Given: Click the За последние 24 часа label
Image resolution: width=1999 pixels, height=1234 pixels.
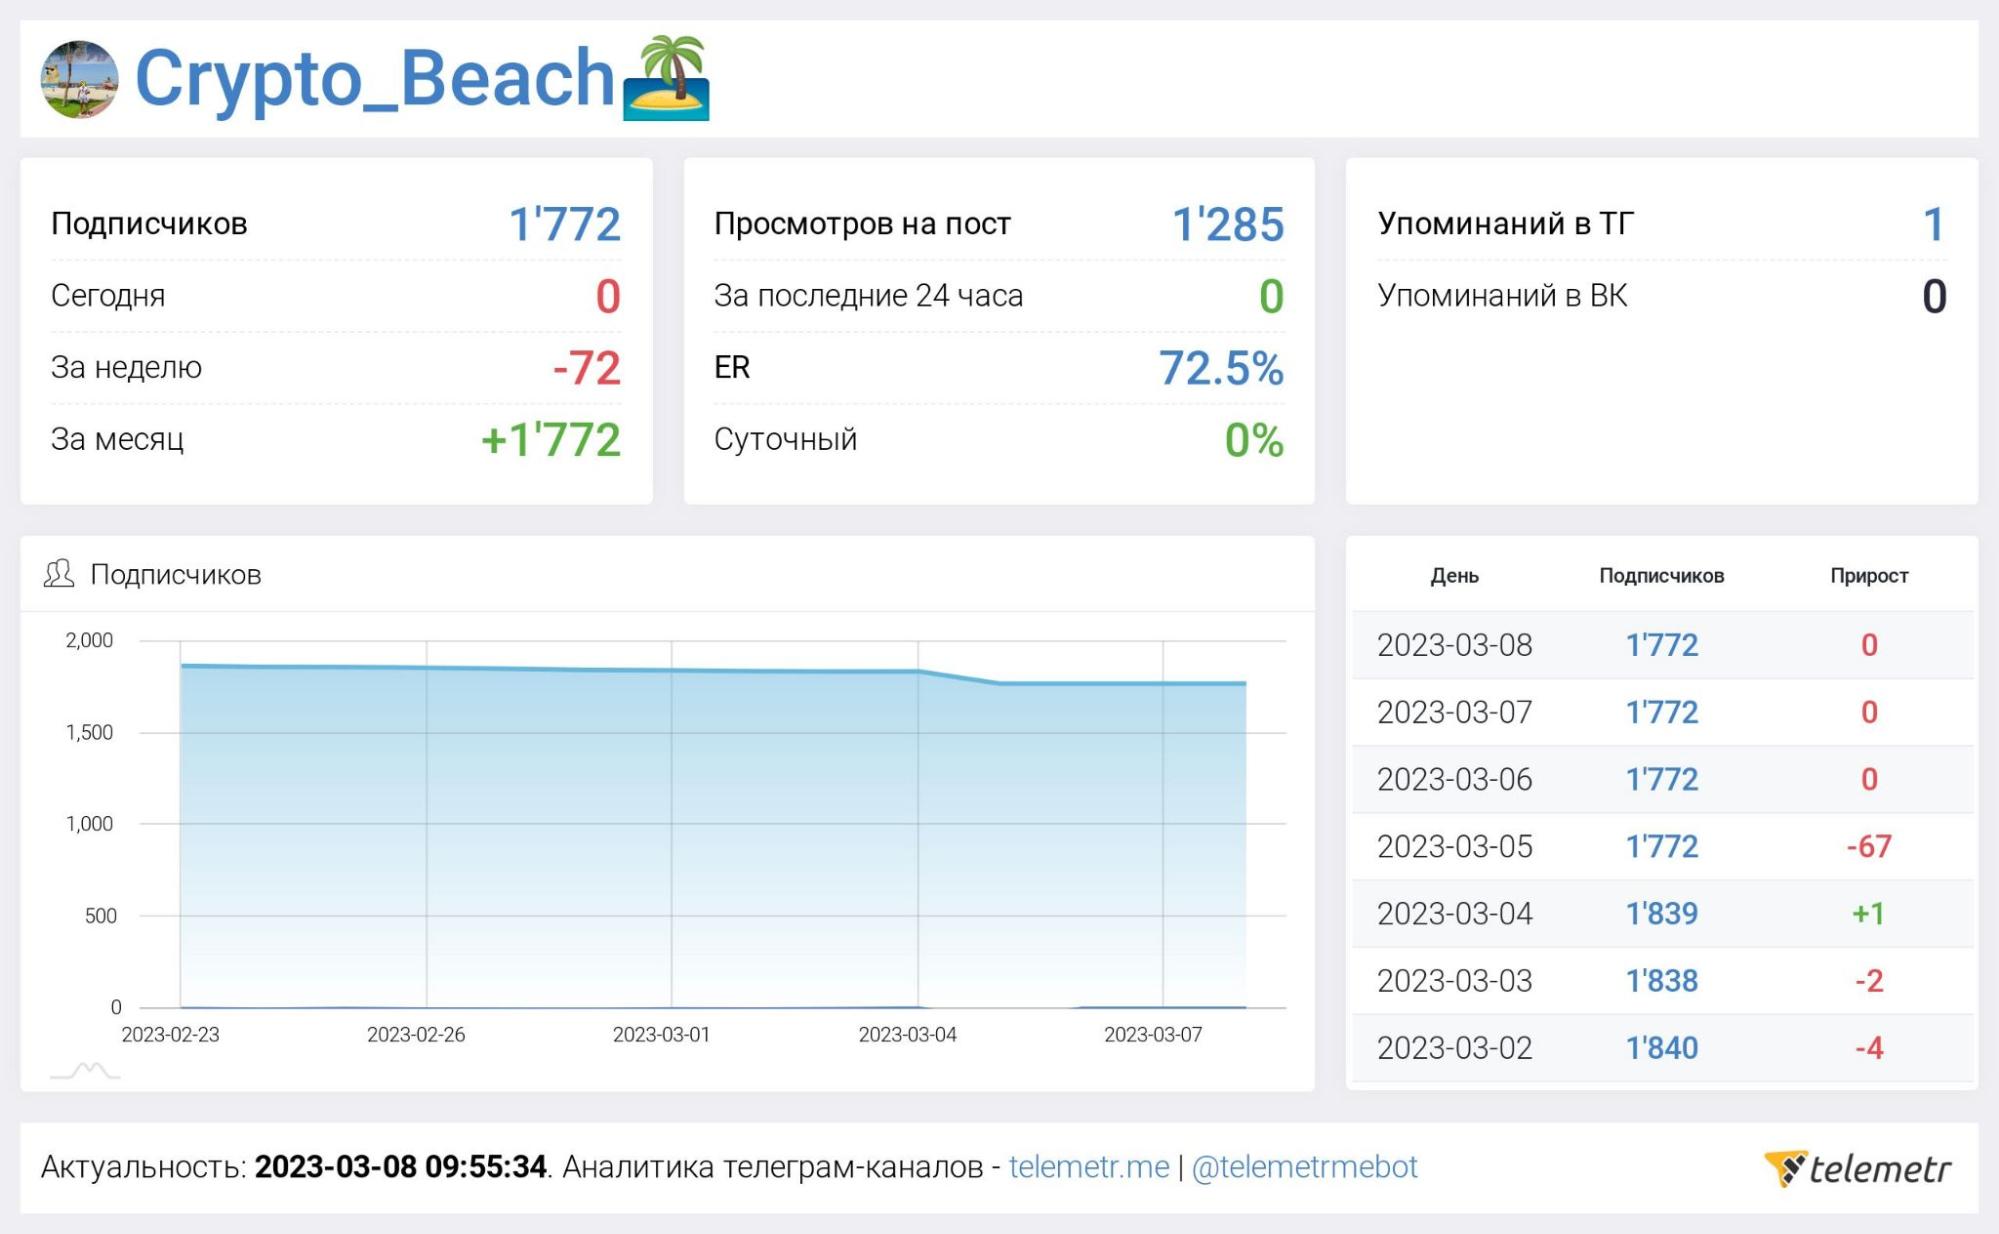Looking at the screenshot, I should [868, 296].
